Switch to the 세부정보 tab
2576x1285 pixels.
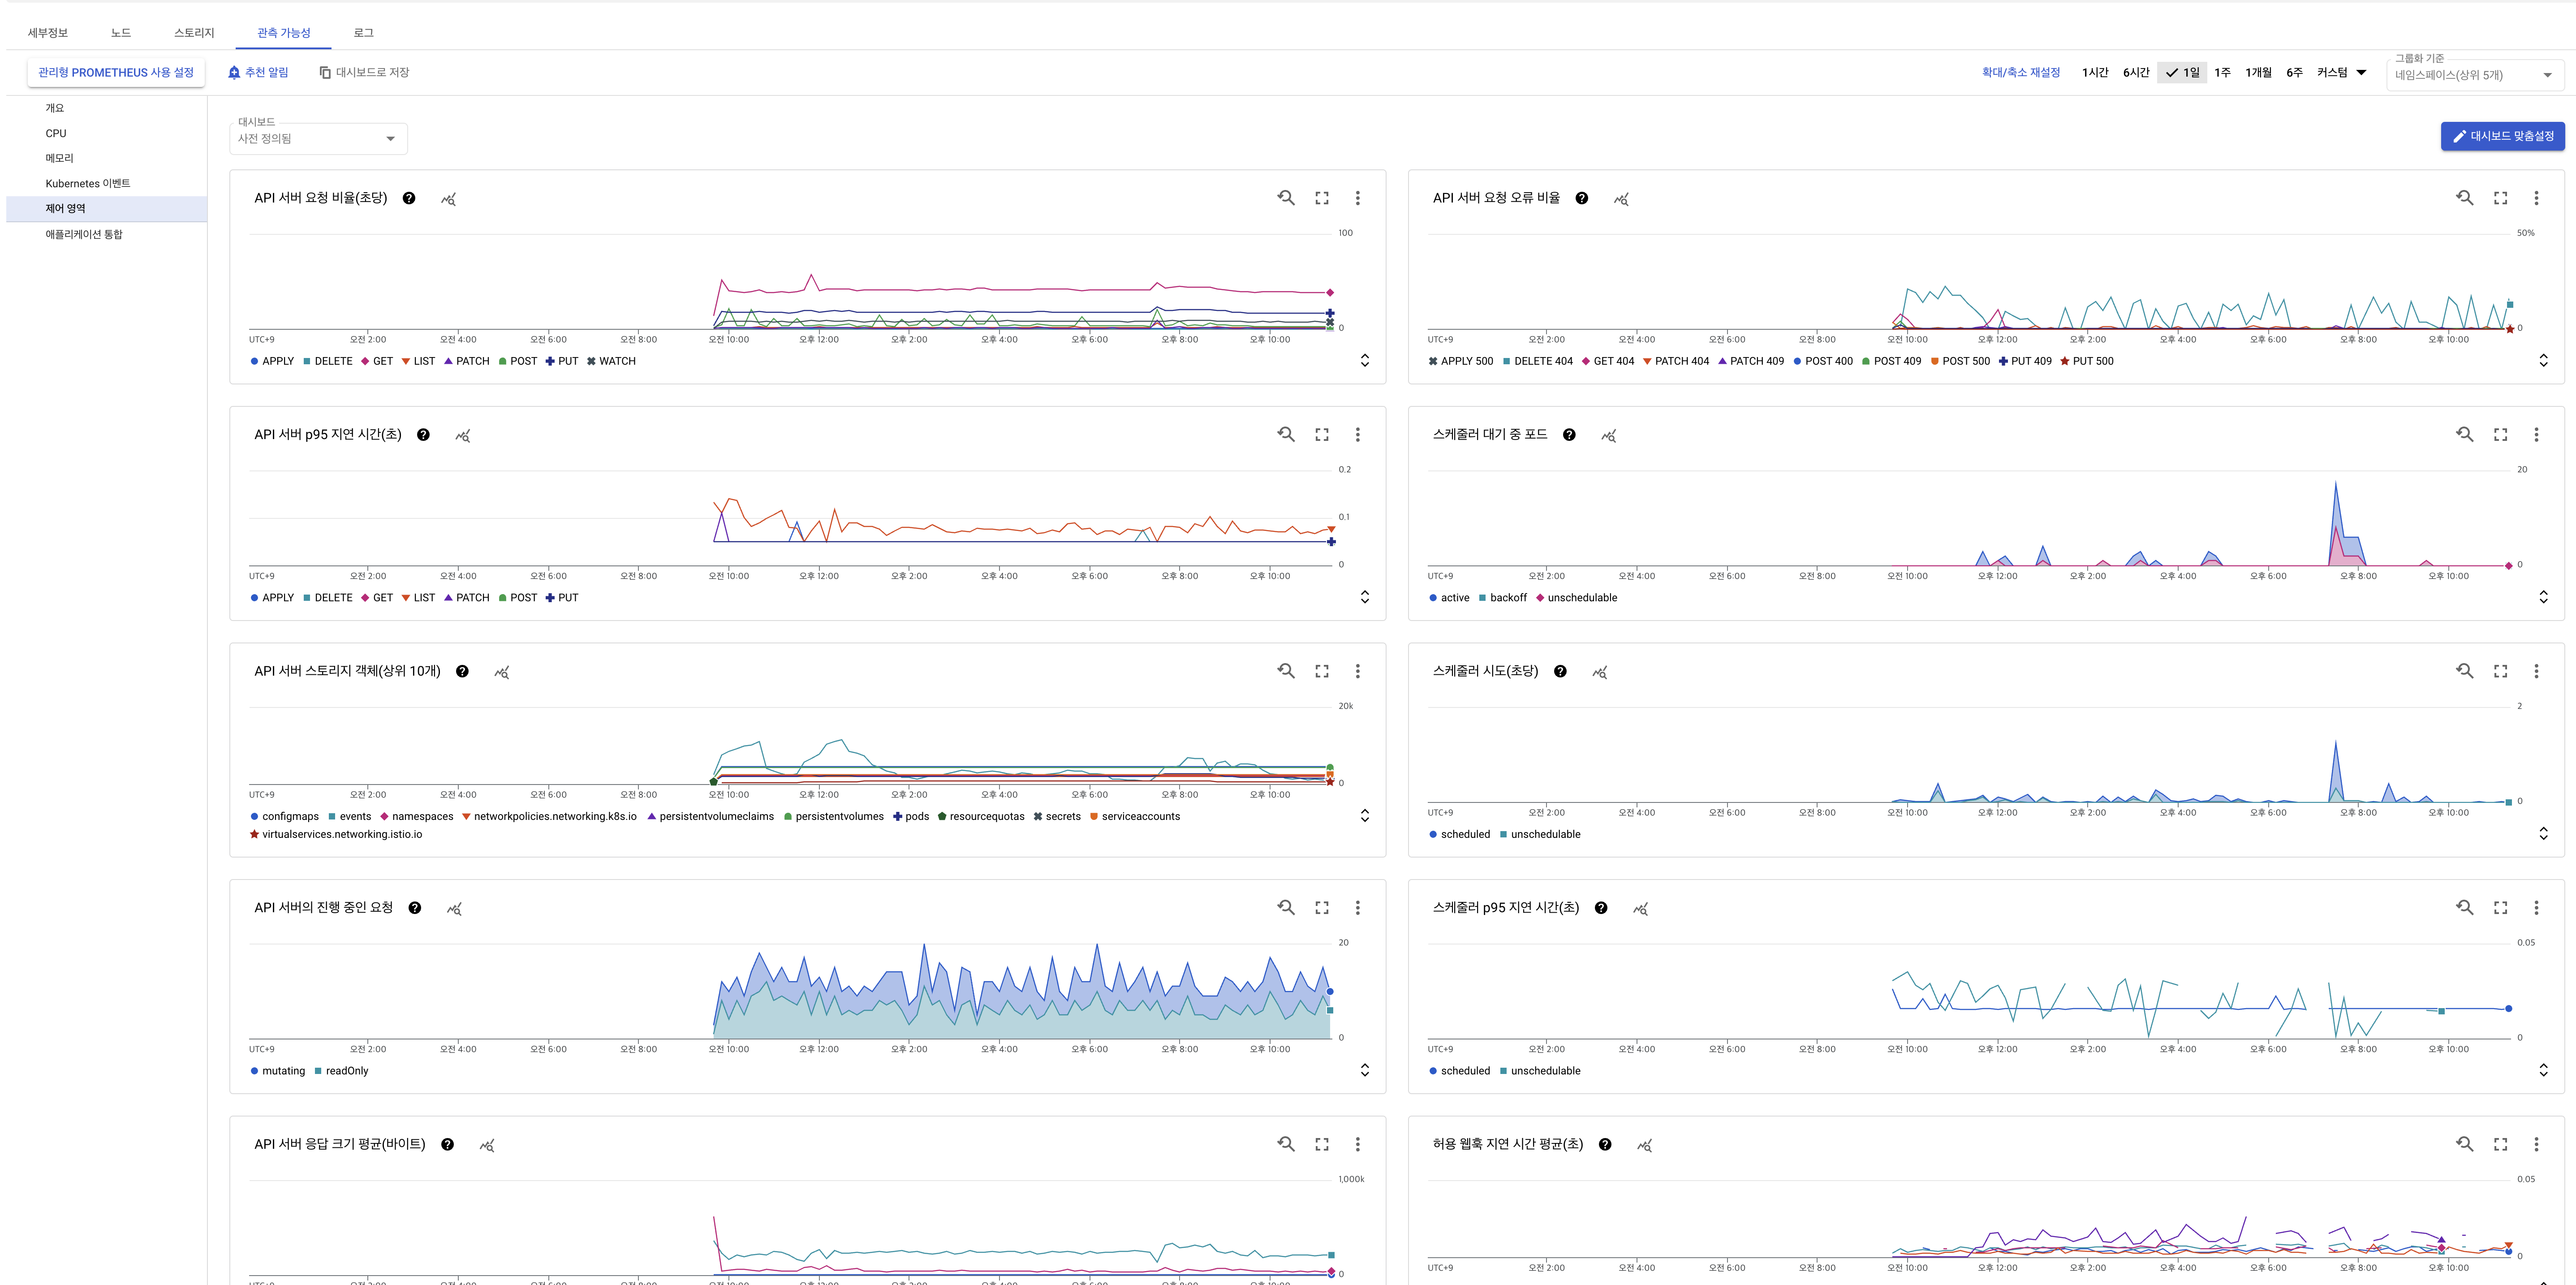(48, 33)
